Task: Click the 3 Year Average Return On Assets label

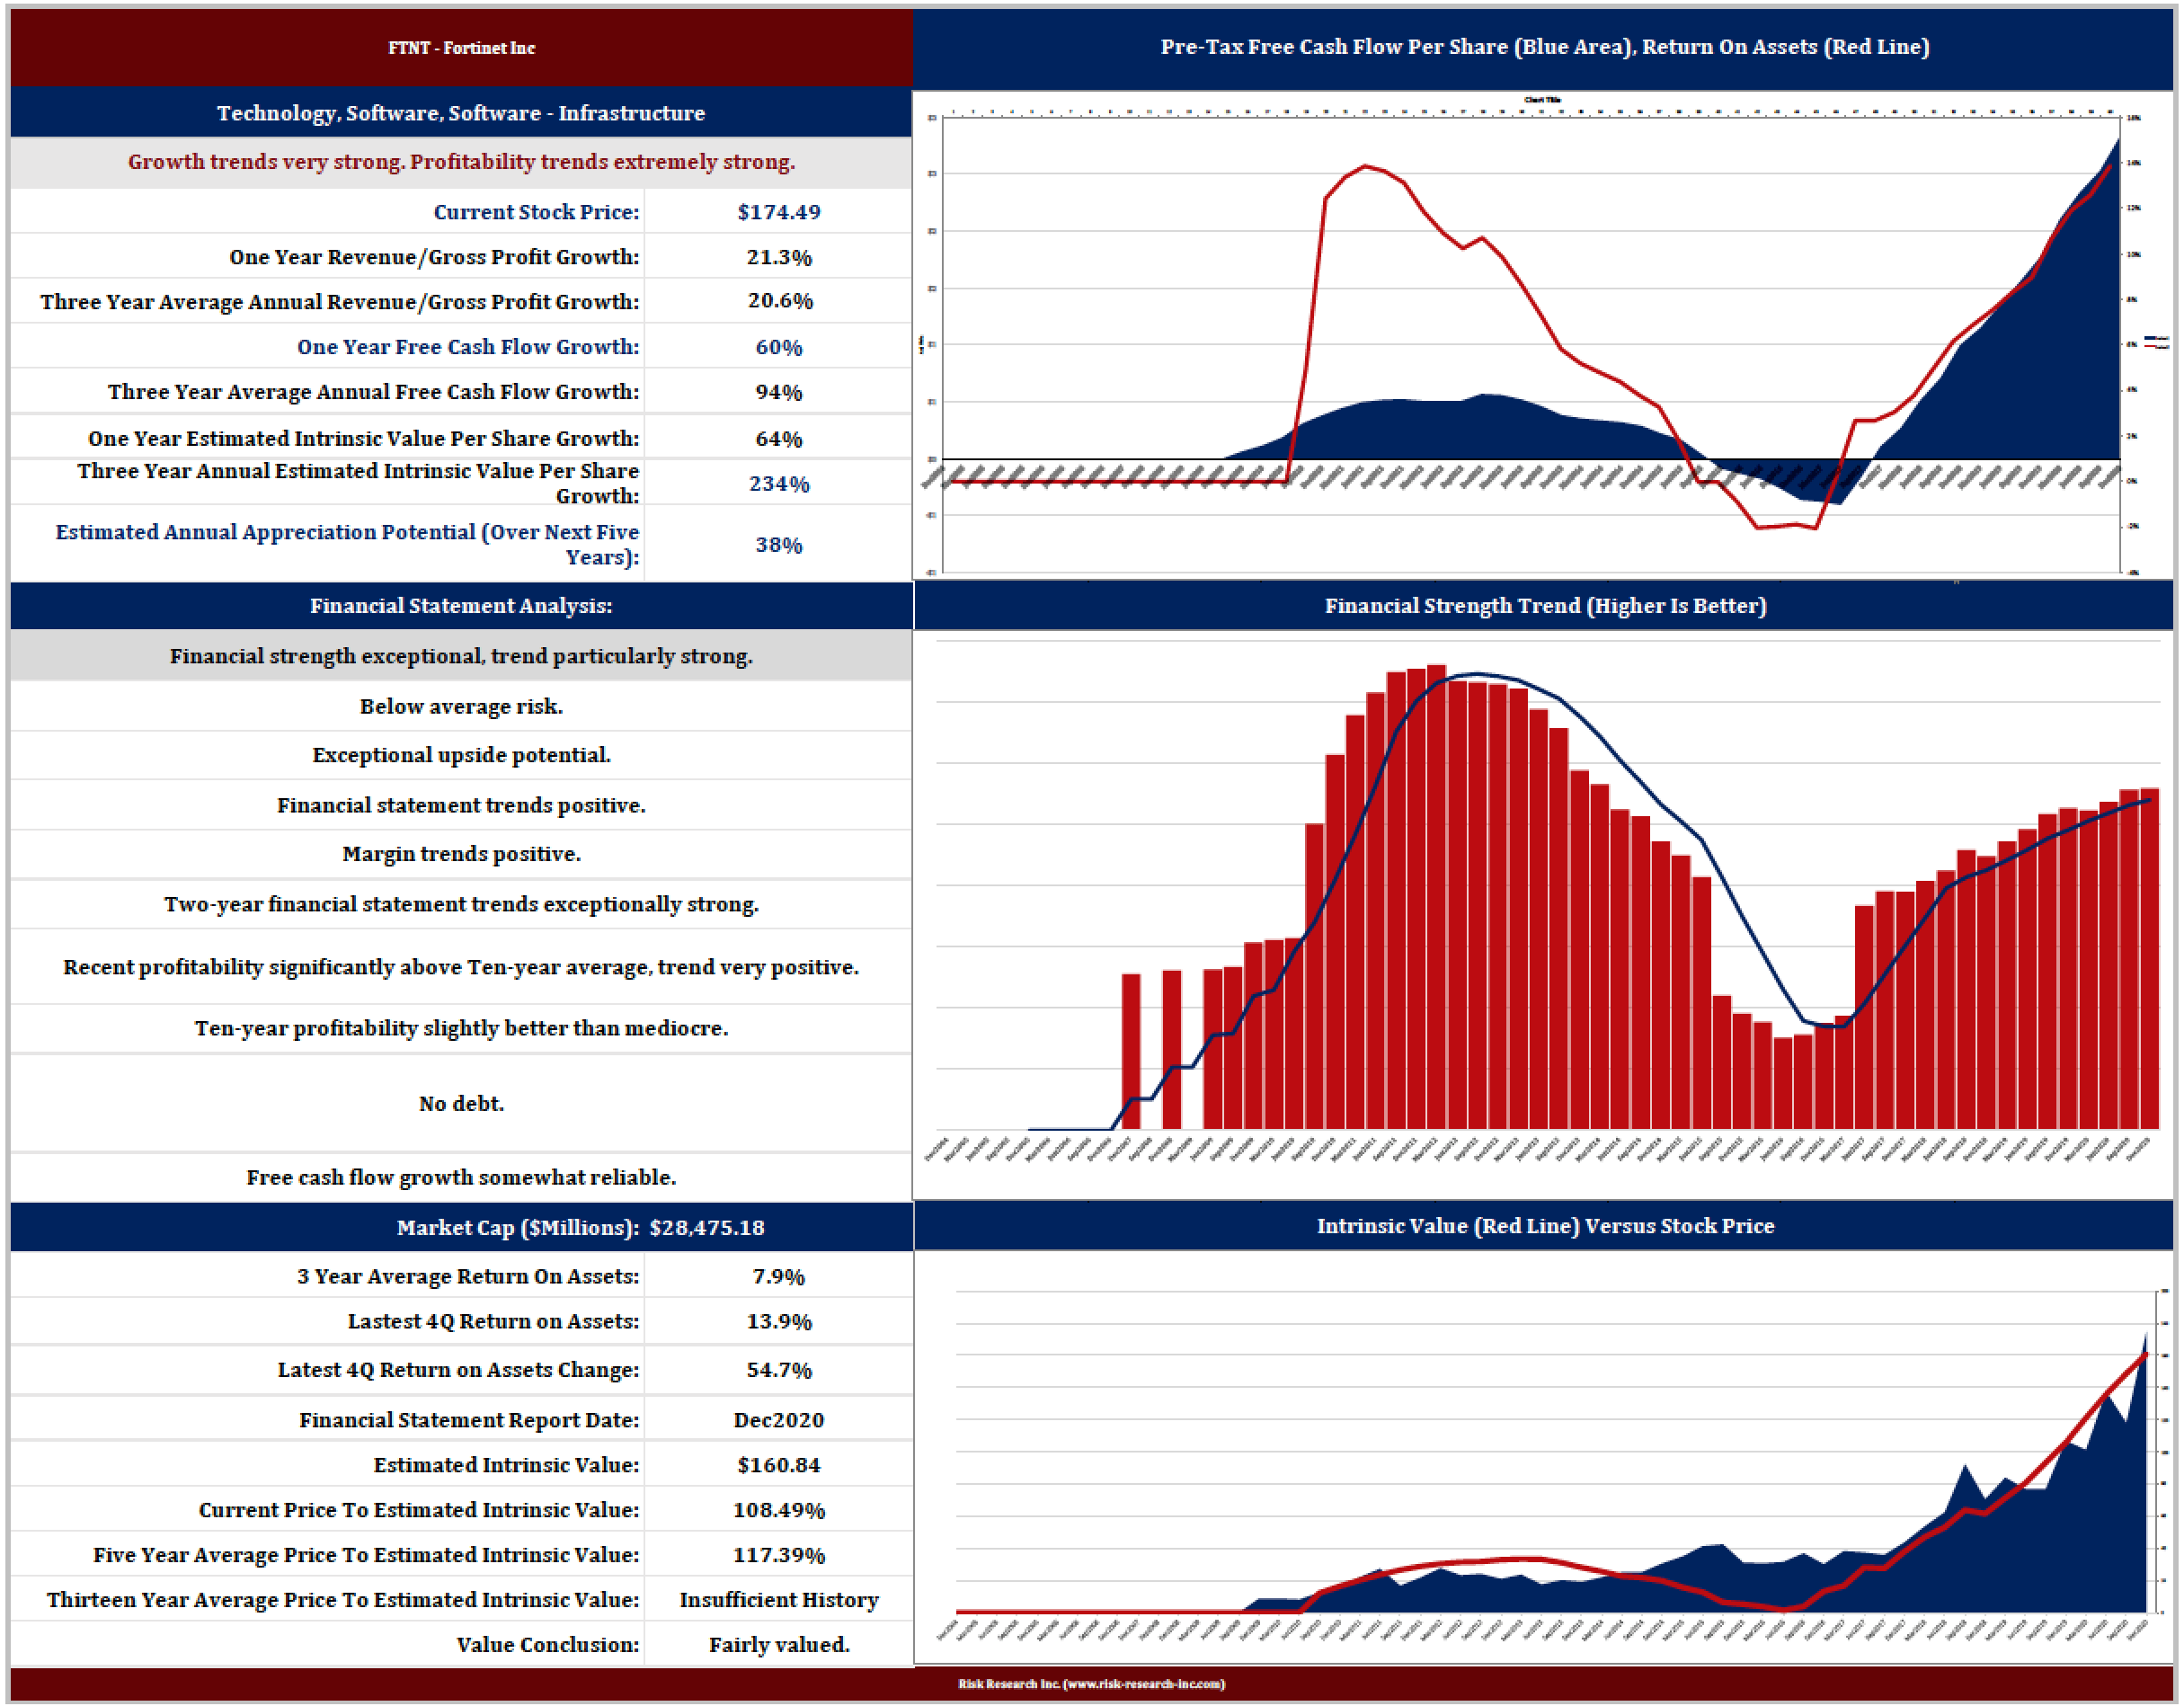Action: coord(468,1277)
